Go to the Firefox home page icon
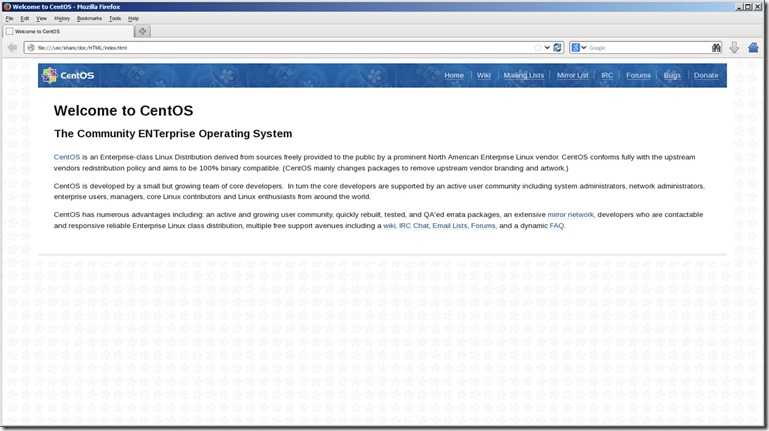The image size is (769, 431). coord(753,48)
